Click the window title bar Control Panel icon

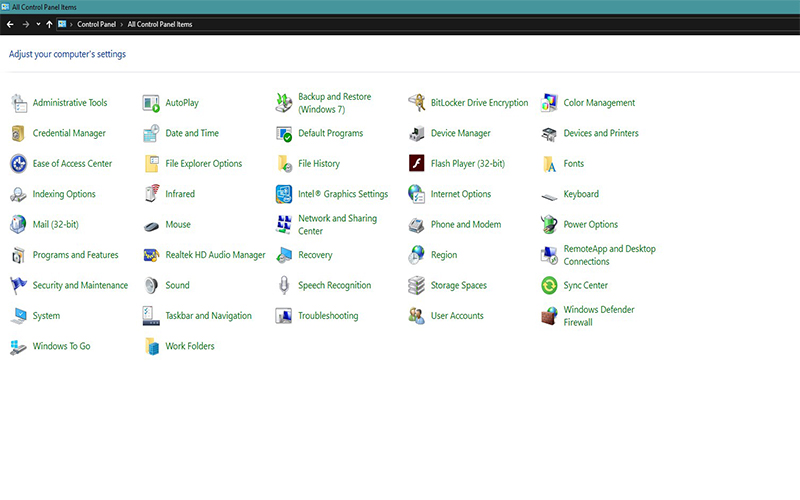[x=6, y=7]
